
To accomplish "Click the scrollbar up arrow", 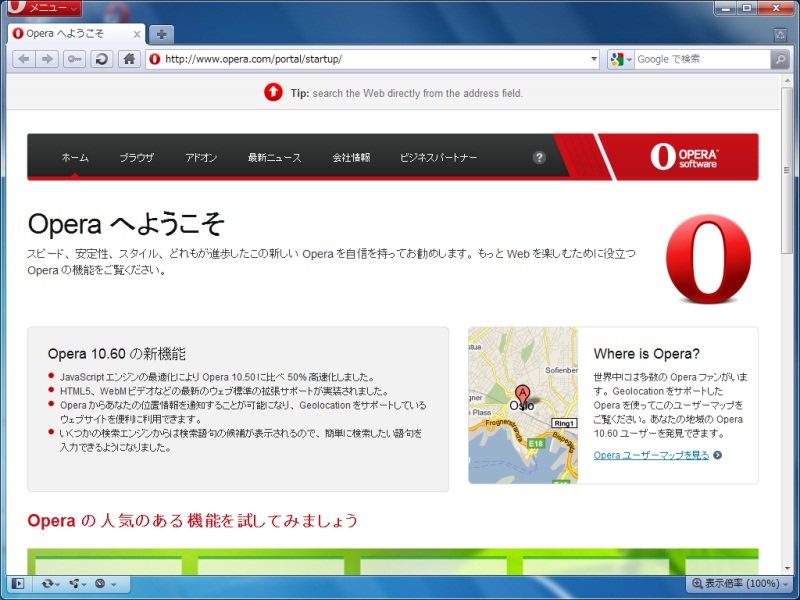I will [x=786, y=81].
